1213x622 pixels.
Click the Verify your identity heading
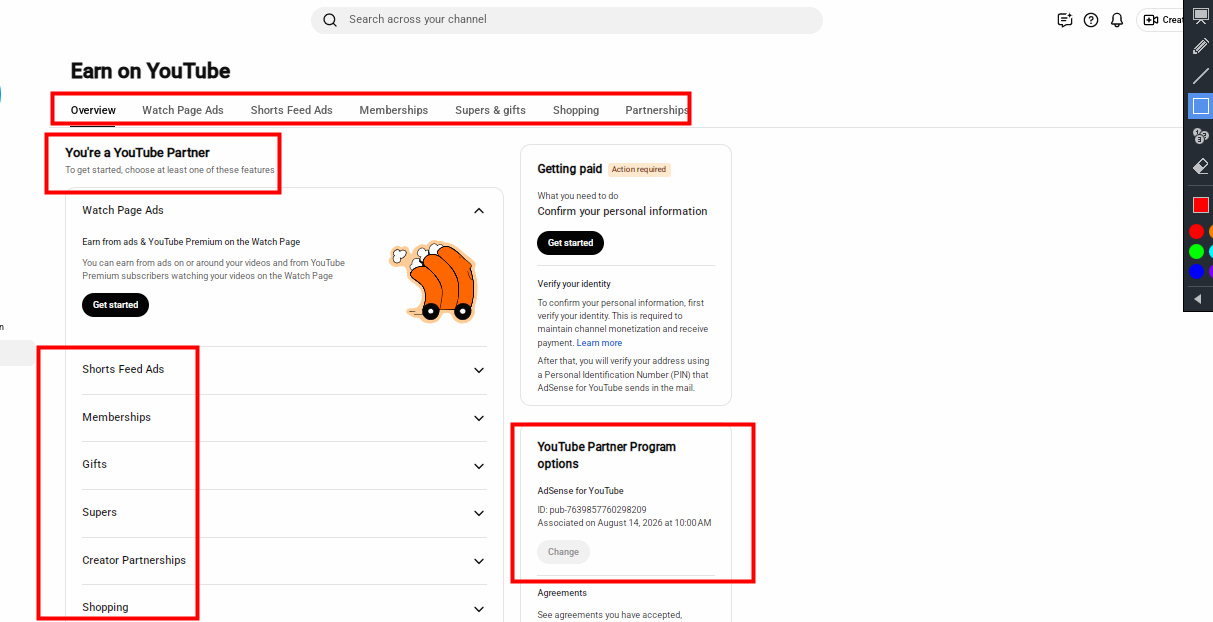[574, 284]
